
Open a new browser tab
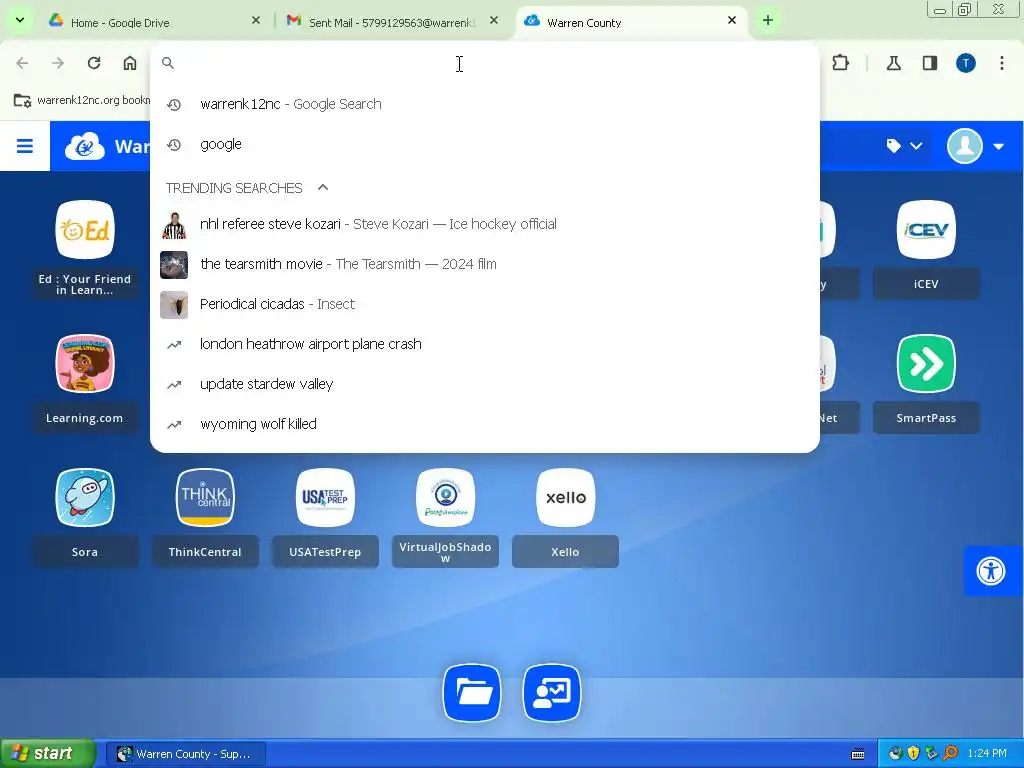(768, 20)
